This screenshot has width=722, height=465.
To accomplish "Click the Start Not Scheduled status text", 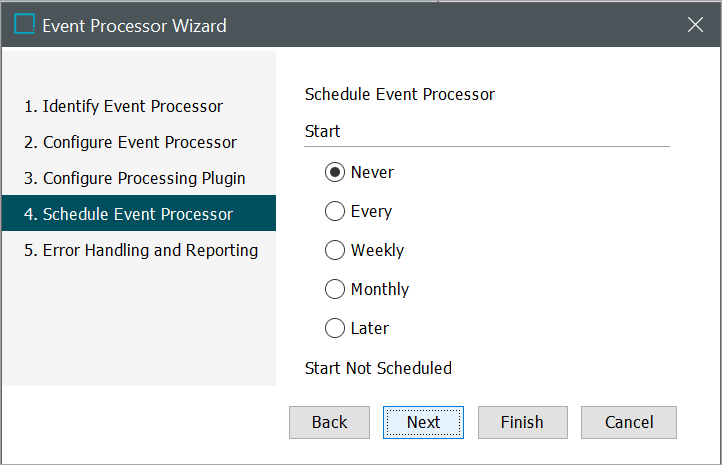I will pyautogui.click(x=378, y=368).
